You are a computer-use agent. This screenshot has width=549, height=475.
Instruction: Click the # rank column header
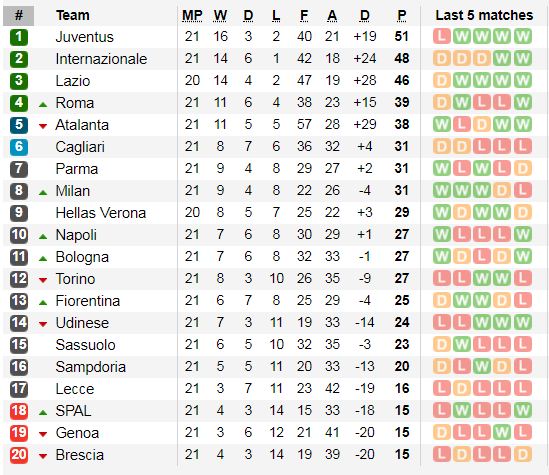coord(19,15)
